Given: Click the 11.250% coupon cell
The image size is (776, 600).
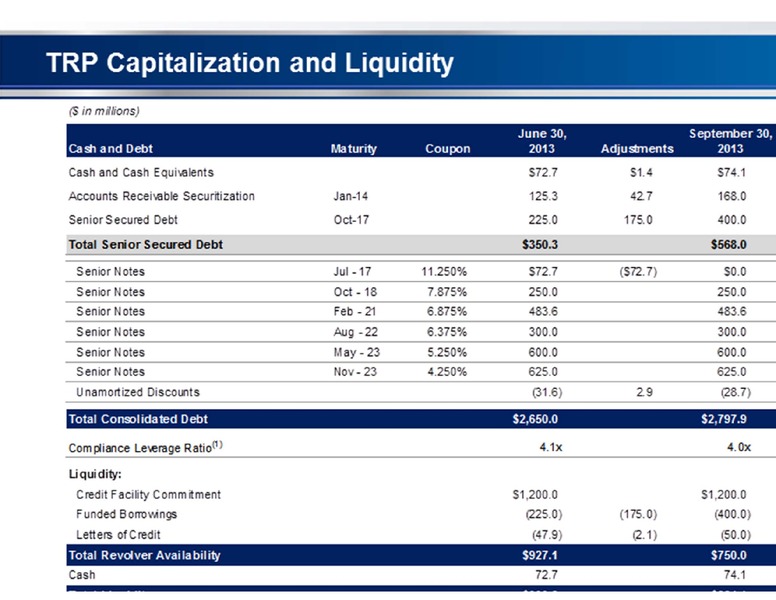Looking at the screenshot, I should 444,272.
